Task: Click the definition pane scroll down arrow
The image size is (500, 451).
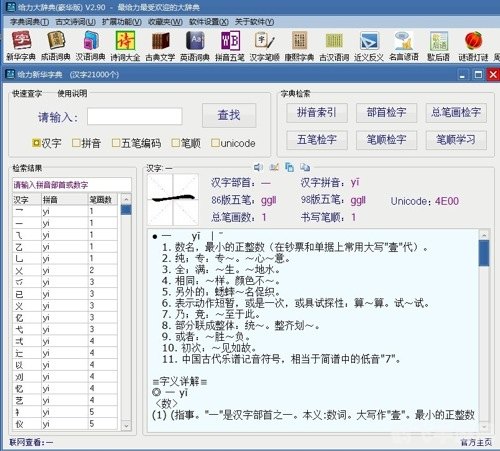Action: 484,426
